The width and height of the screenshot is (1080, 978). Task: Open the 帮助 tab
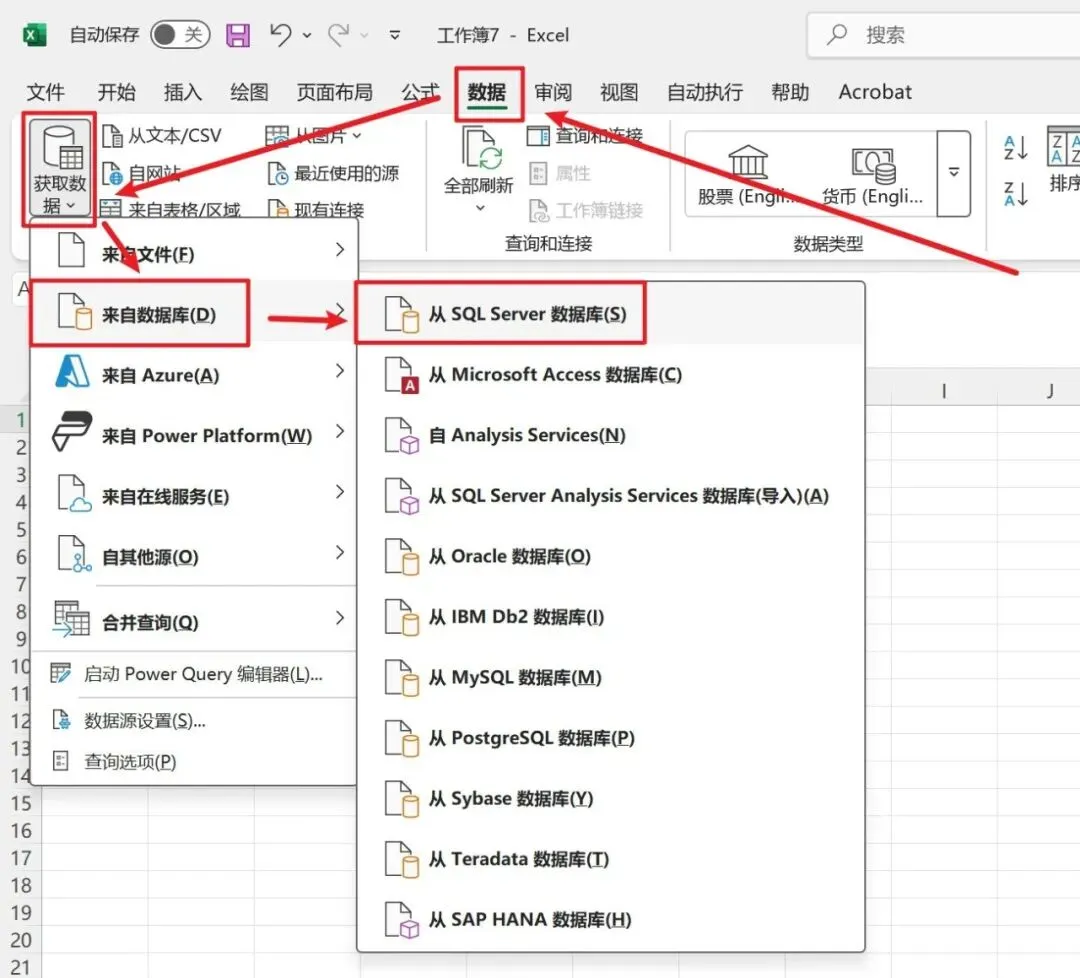click(x=790, y=92)
